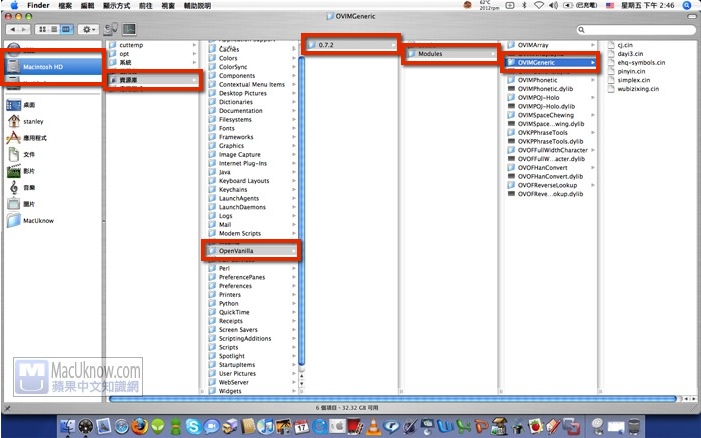Toggle toolbar with the pill button
Screen dimensions: 701x438
[692, 16]
